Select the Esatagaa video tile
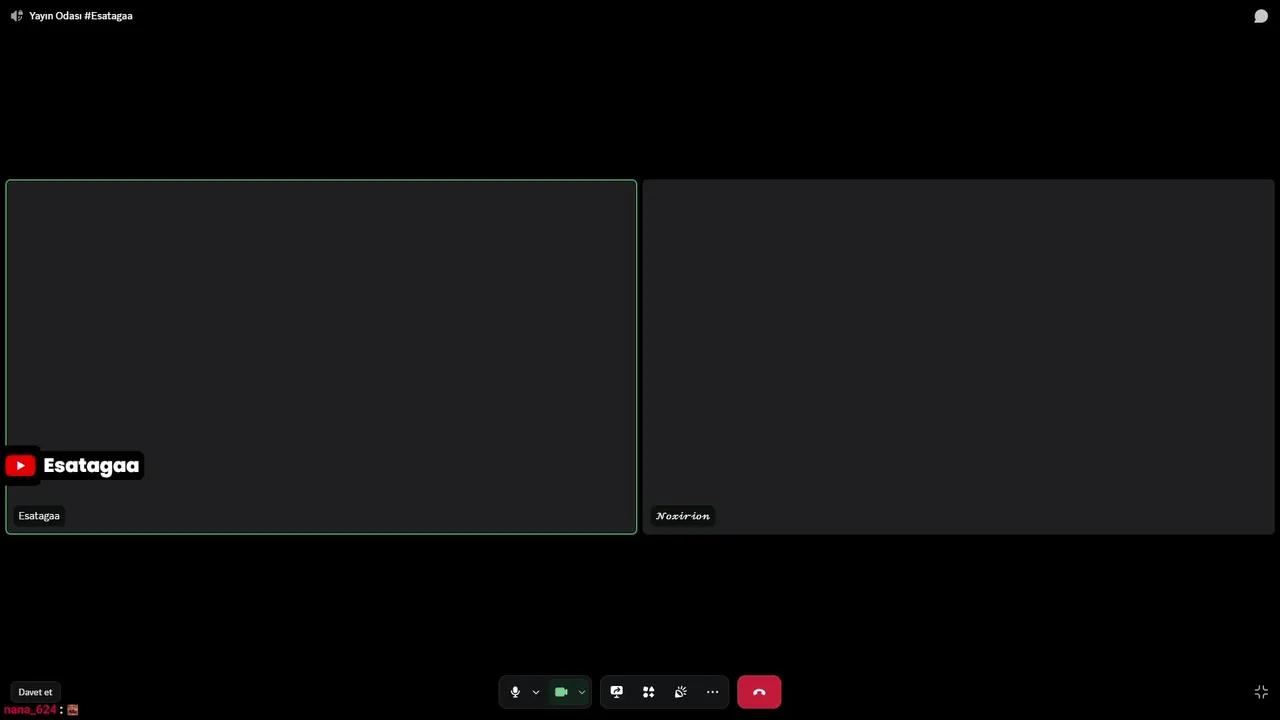Screen dimensions: 1280x720 [x=321, y=357]
